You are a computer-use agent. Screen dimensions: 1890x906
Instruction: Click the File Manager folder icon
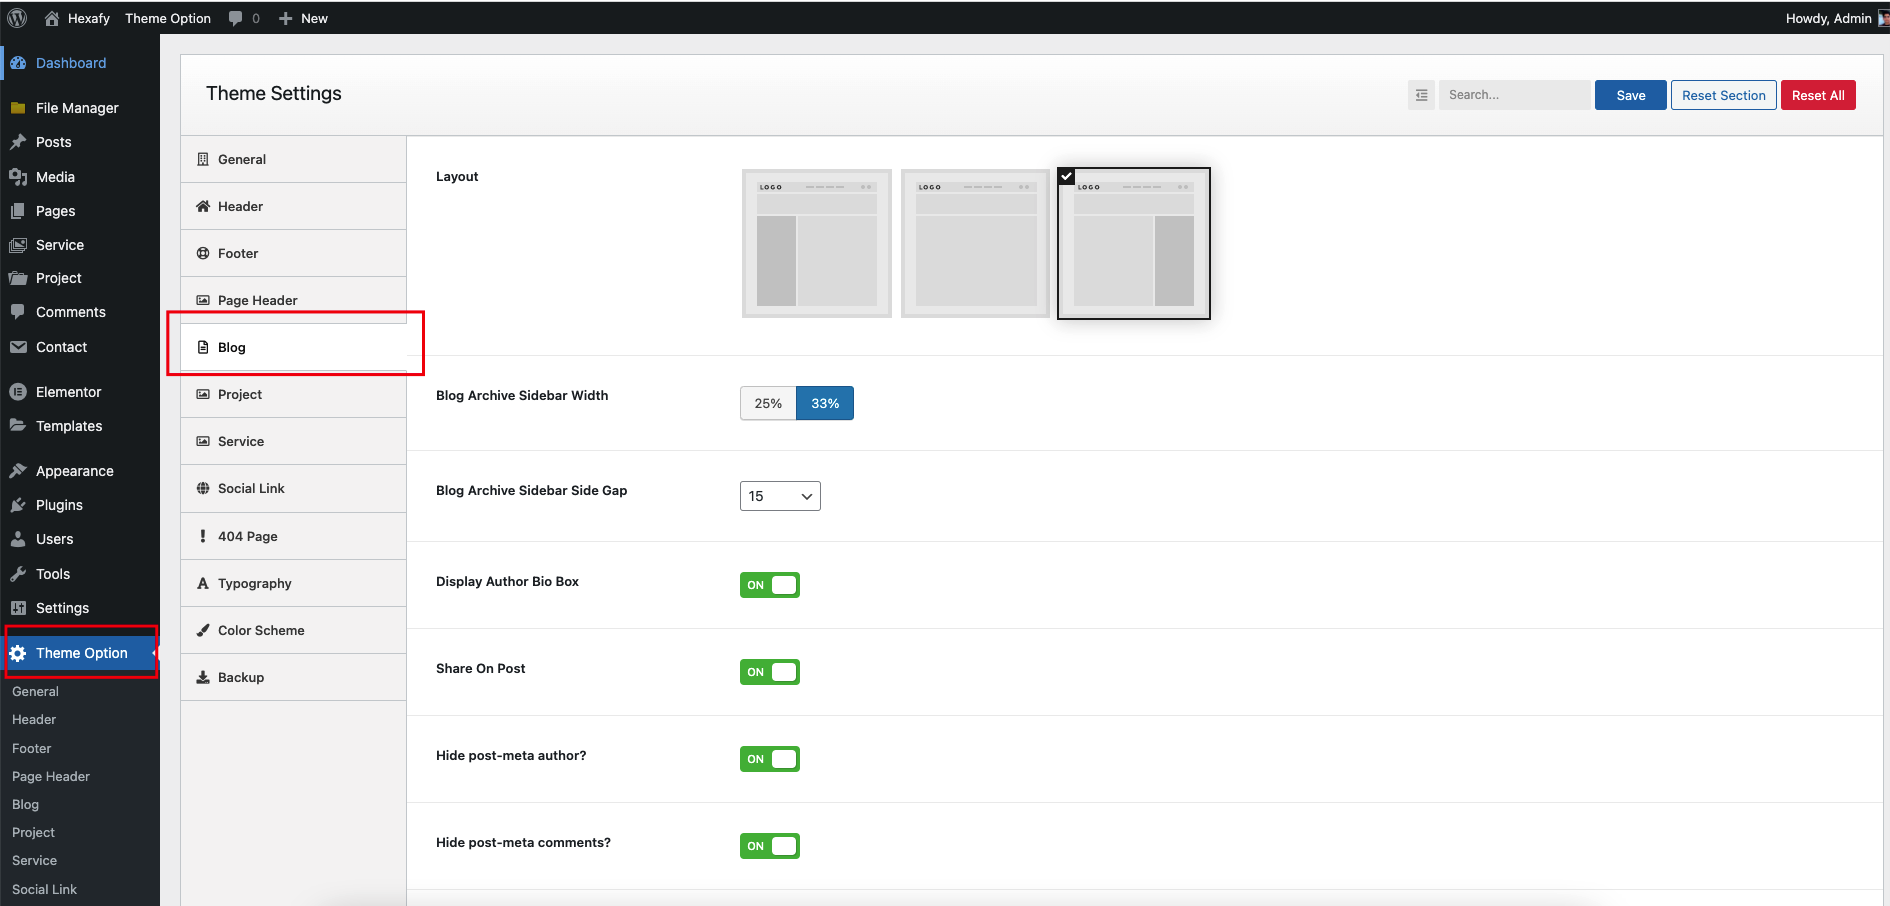18,108
